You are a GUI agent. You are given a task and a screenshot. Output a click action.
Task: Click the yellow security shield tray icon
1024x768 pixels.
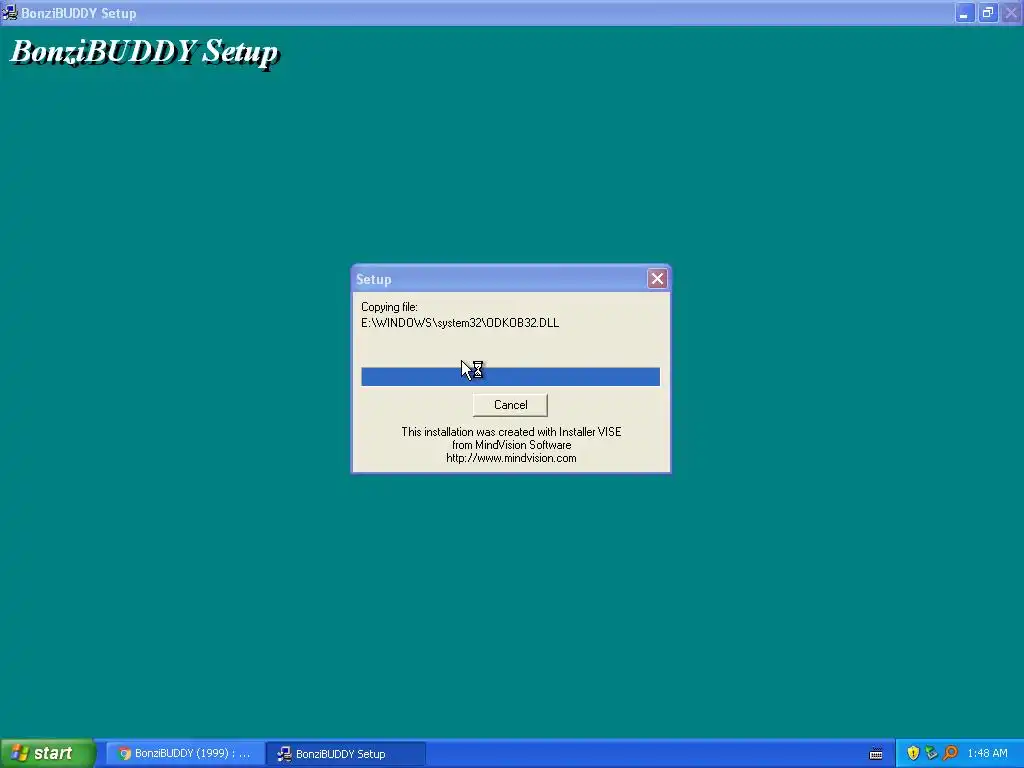pos(913,754)
